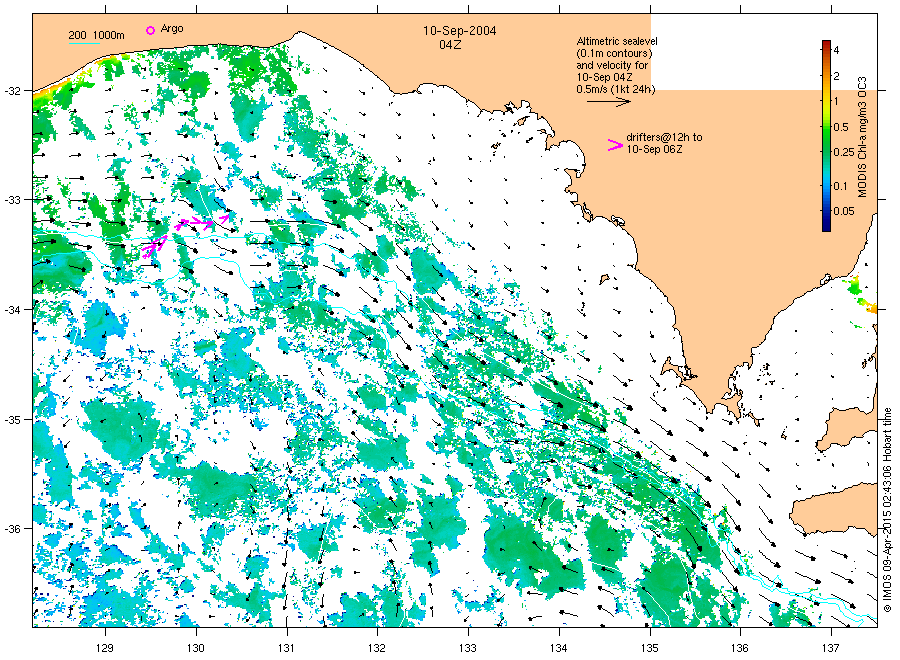
Task: Click longitude axis label '132'
Action: (377, 649)
